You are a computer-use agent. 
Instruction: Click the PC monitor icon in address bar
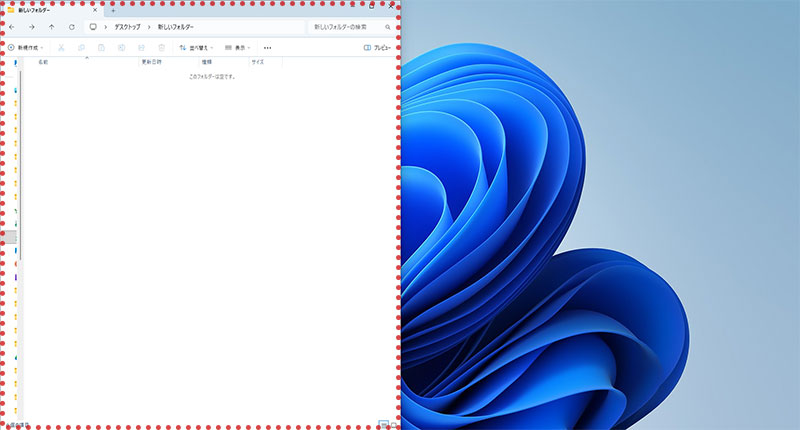pos(93,27)
